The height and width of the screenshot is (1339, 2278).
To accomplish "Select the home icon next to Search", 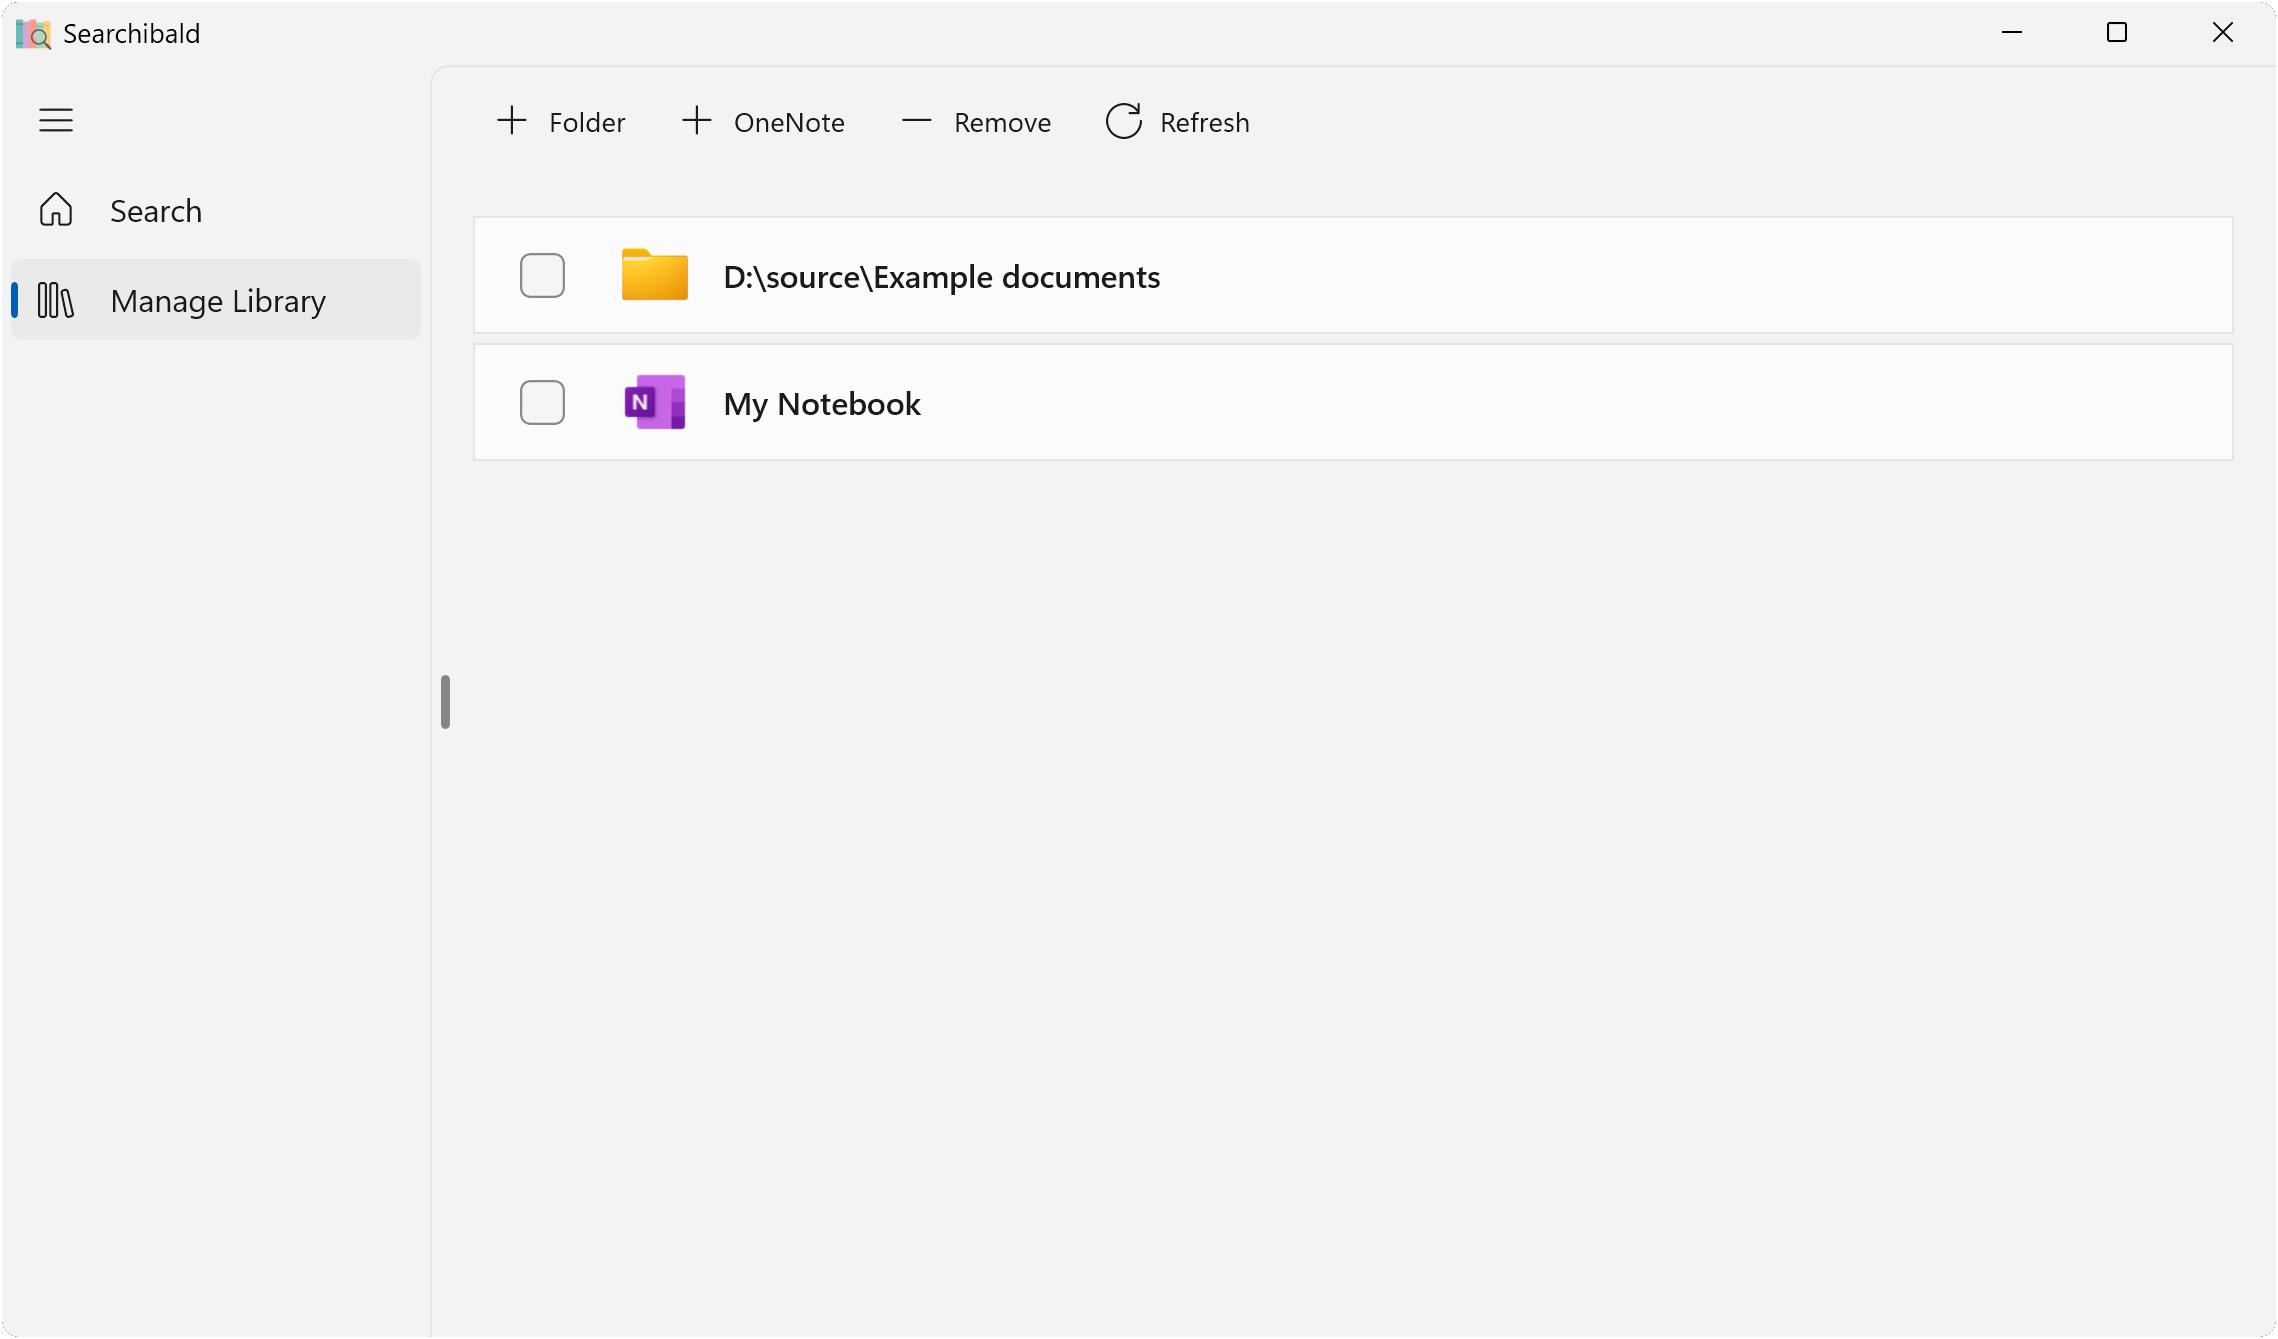I will point(56,210).
